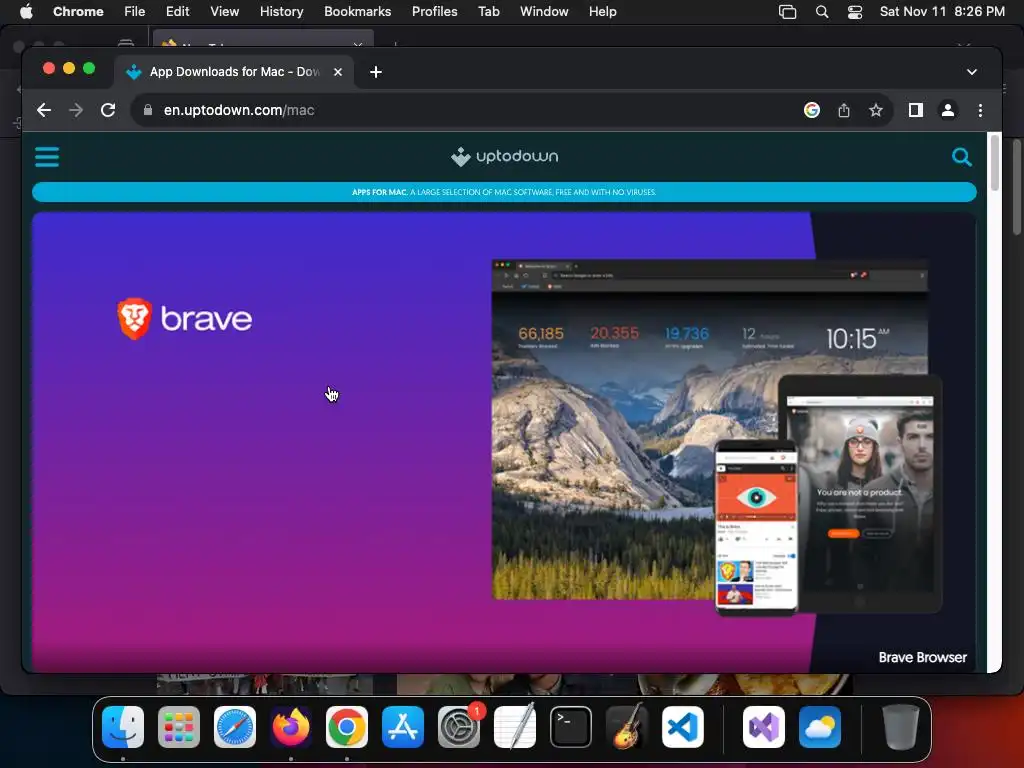1024x768 pixels.
Task: Open the Uptodown hamburger menu
Action: click(x=47, y=157)
